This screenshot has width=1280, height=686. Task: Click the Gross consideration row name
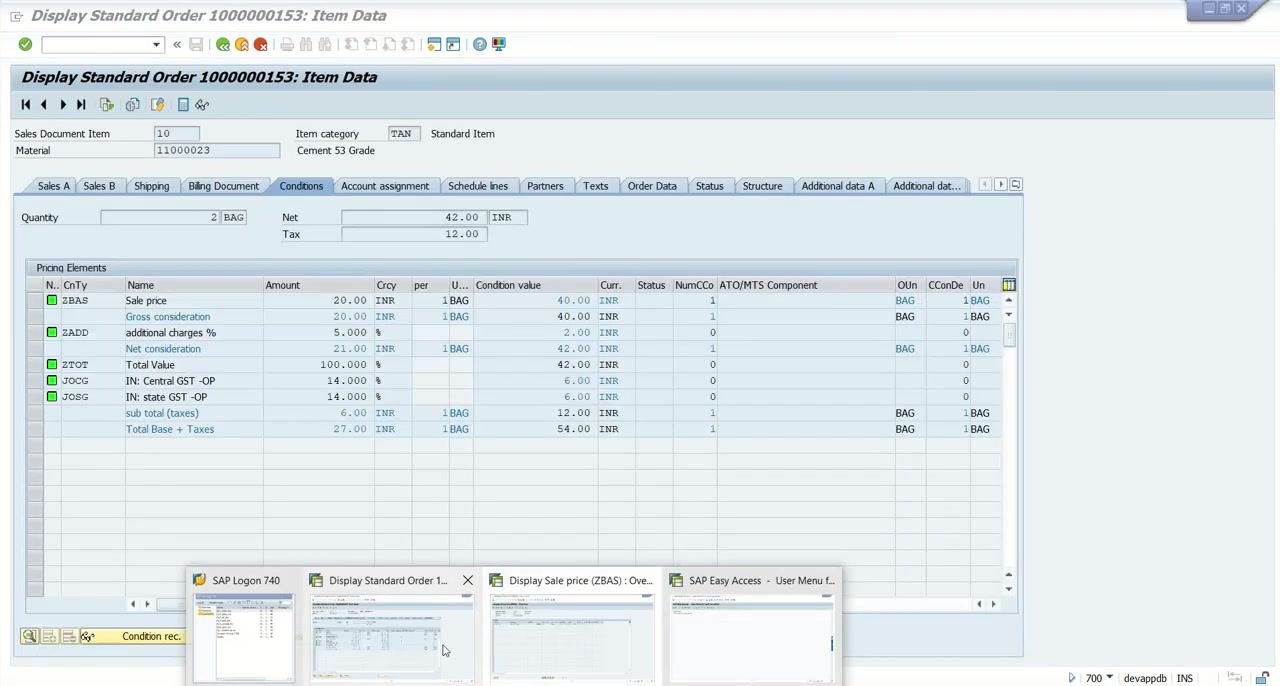click(x=168, y=316)
